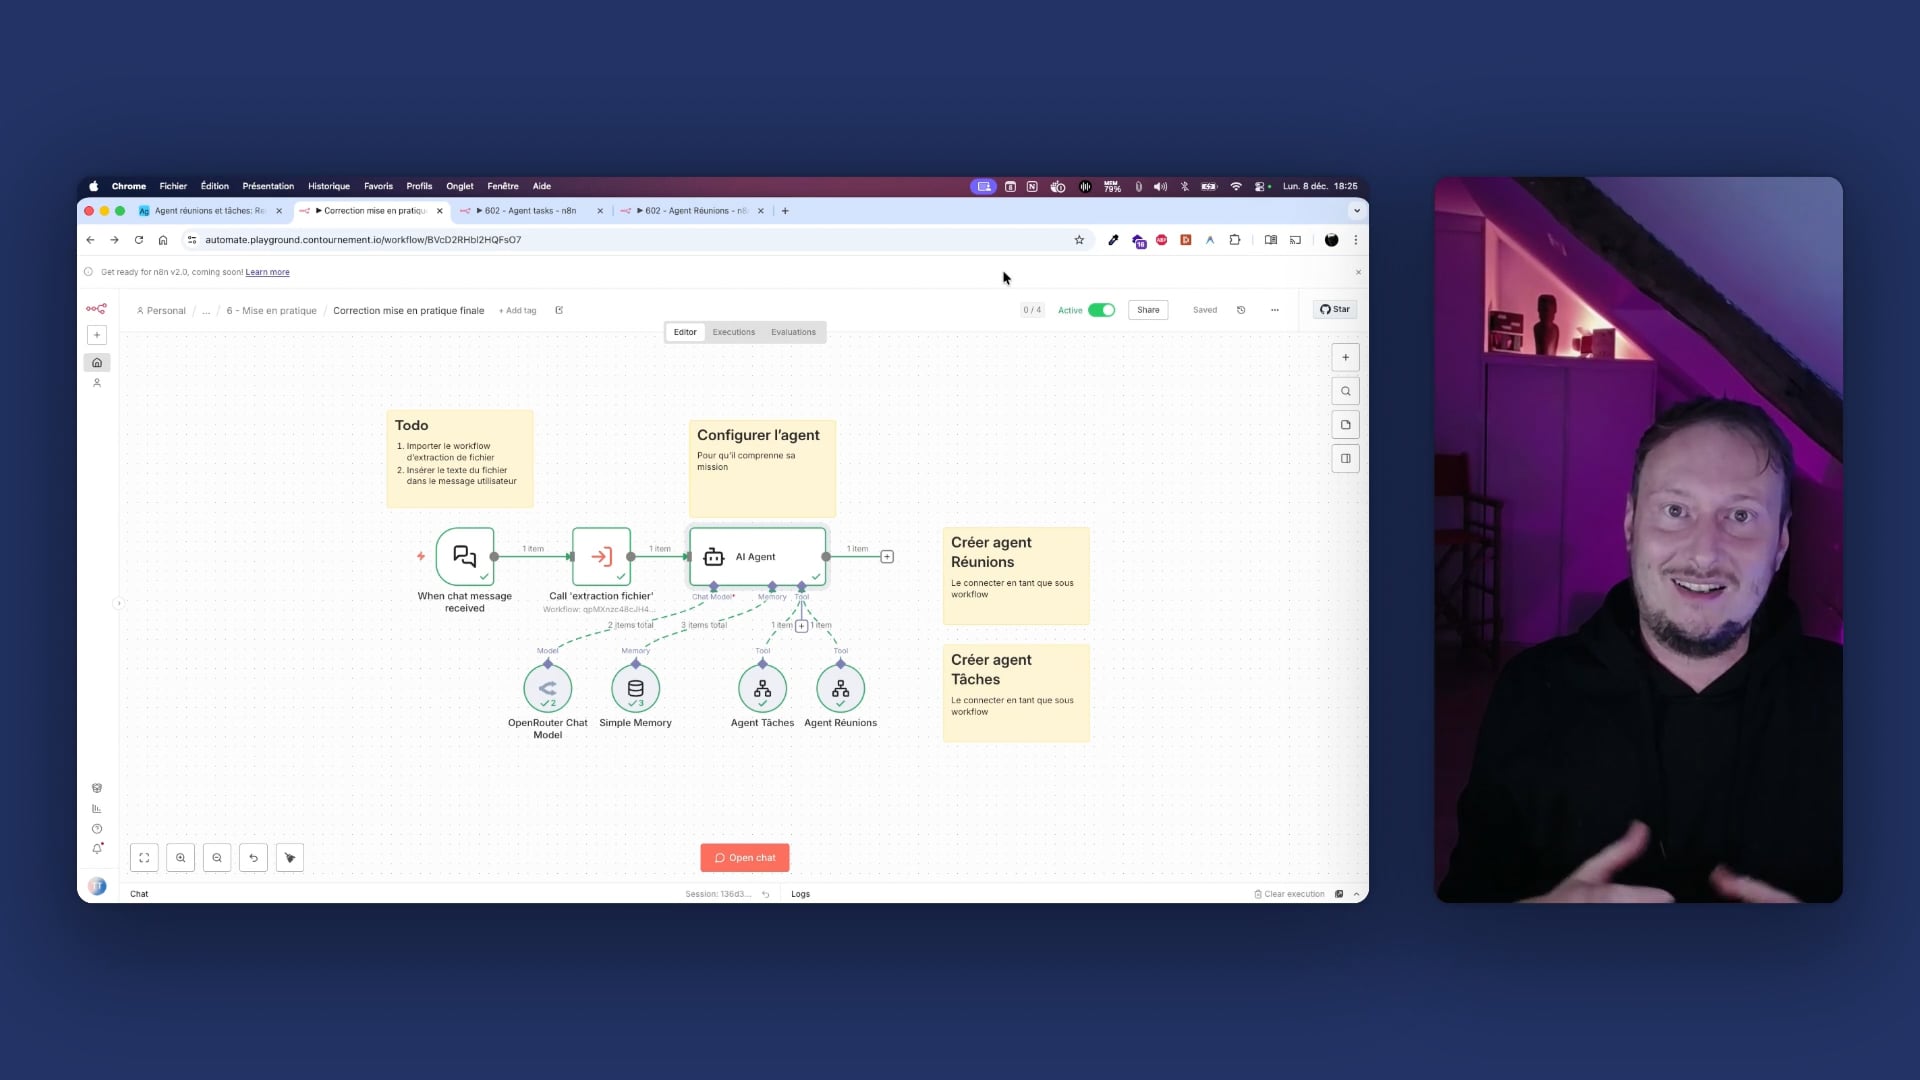Collapse the Chat panel with the chevron

[1355, 893]
